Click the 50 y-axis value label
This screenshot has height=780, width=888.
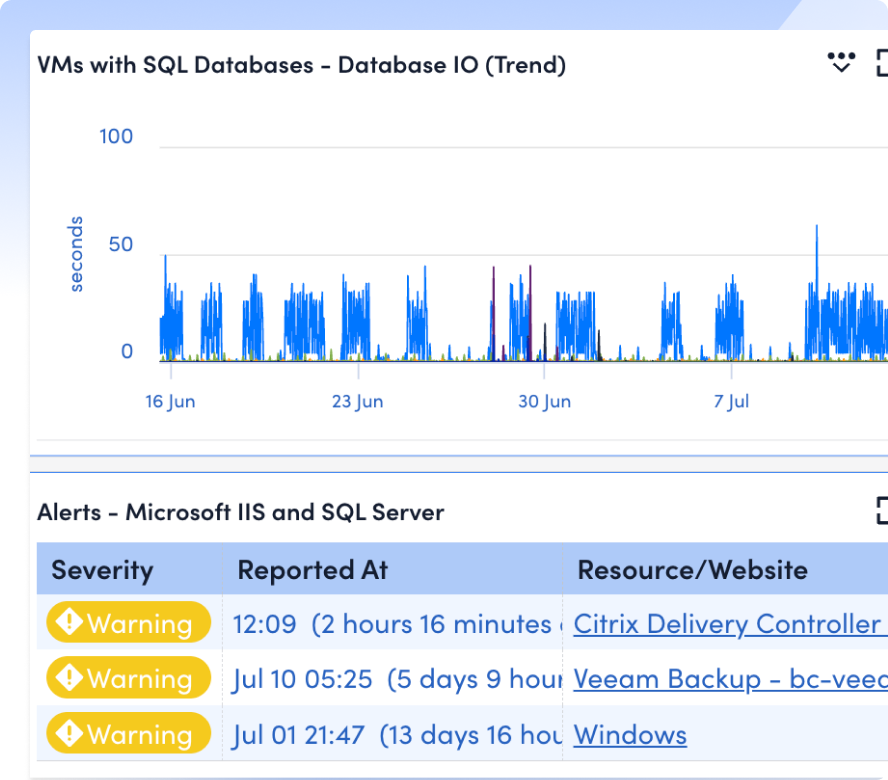pos(121,244)
